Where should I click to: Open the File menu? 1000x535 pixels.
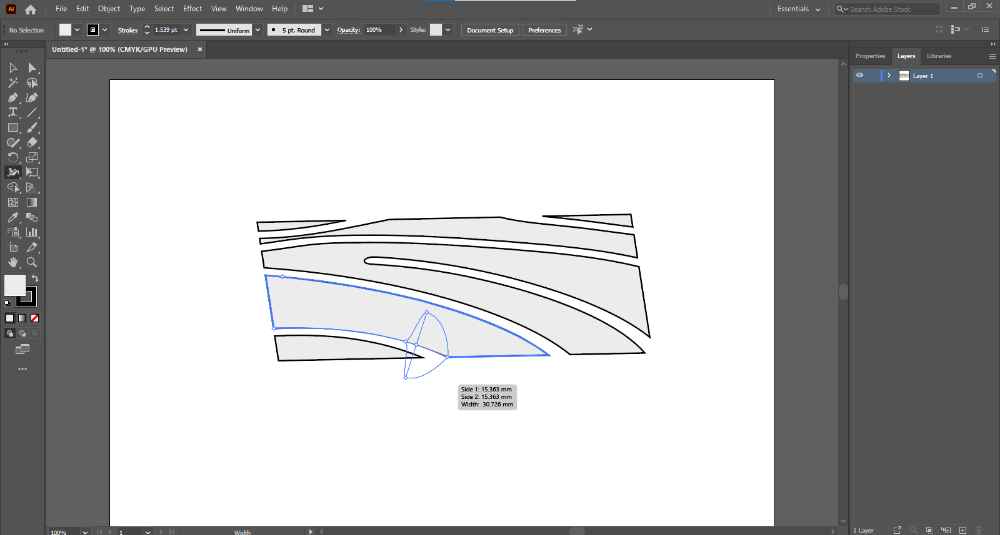click(61, 9)
